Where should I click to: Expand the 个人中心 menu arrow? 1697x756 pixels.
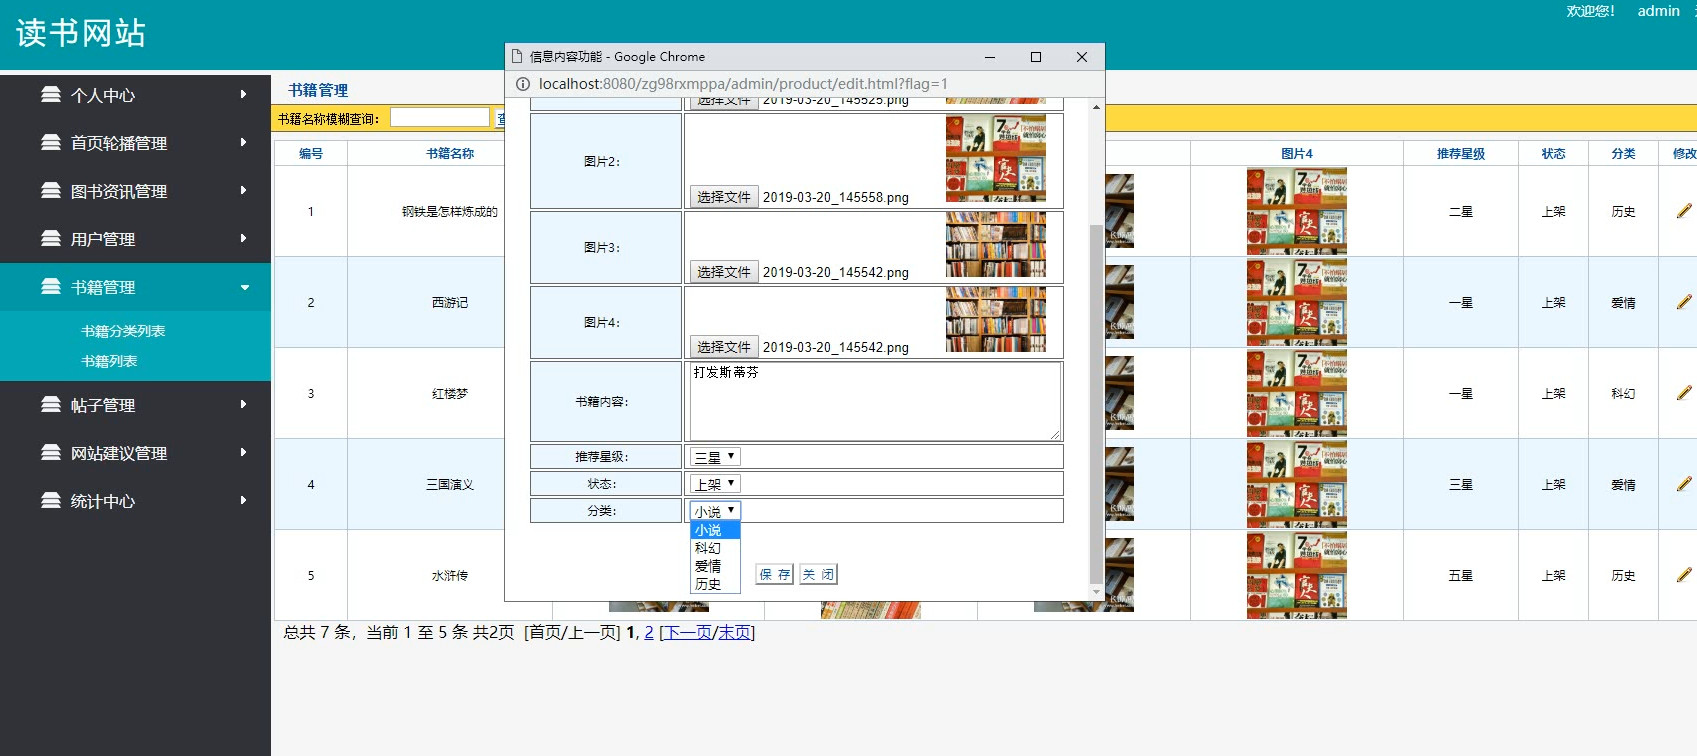pos(243,94)
